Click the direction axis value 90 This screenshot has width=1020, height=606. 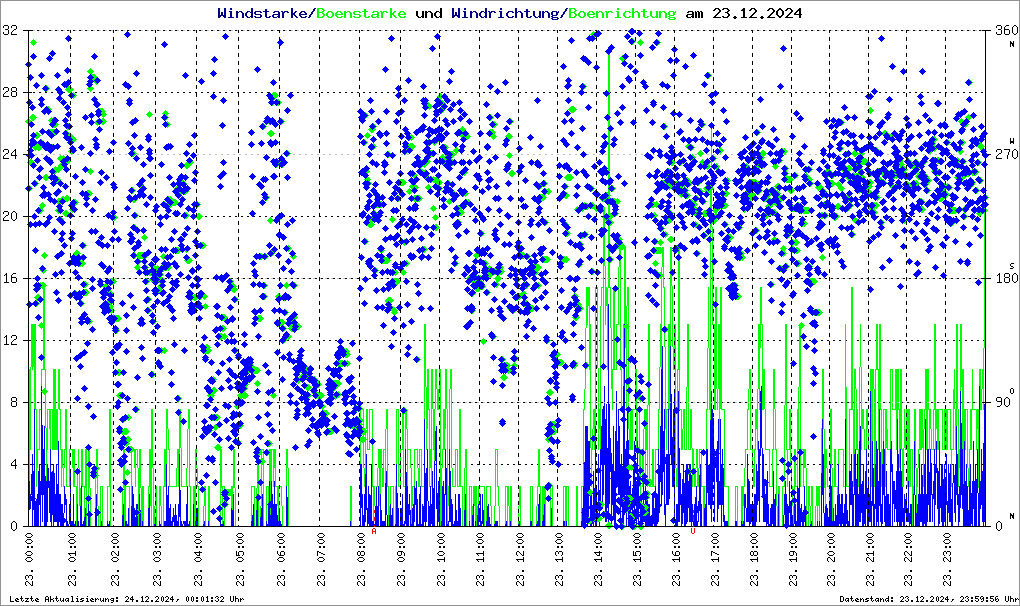[x=1002, y=402]
